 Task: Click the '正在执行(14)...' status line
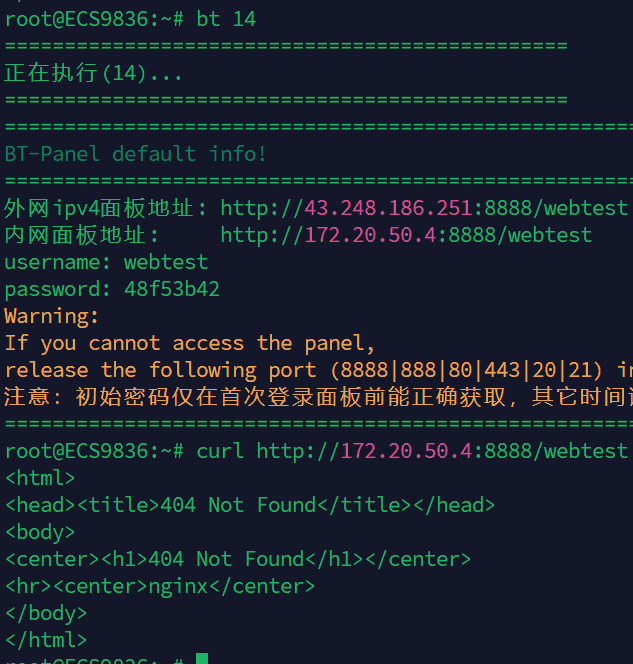pyautogui.click(x=94, y=73)
